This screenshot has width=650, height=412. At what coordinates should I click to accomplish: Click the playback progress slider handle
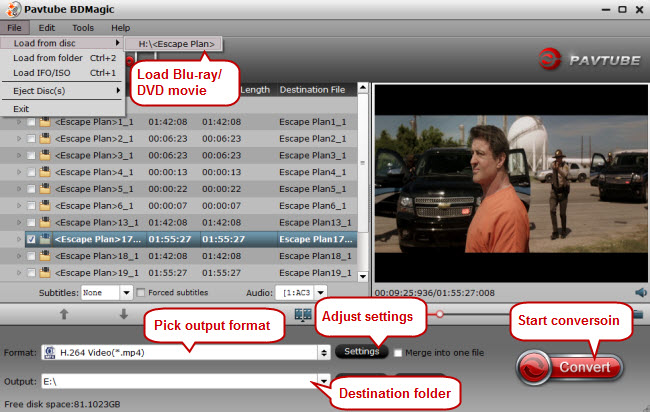(x=440, y=314)
